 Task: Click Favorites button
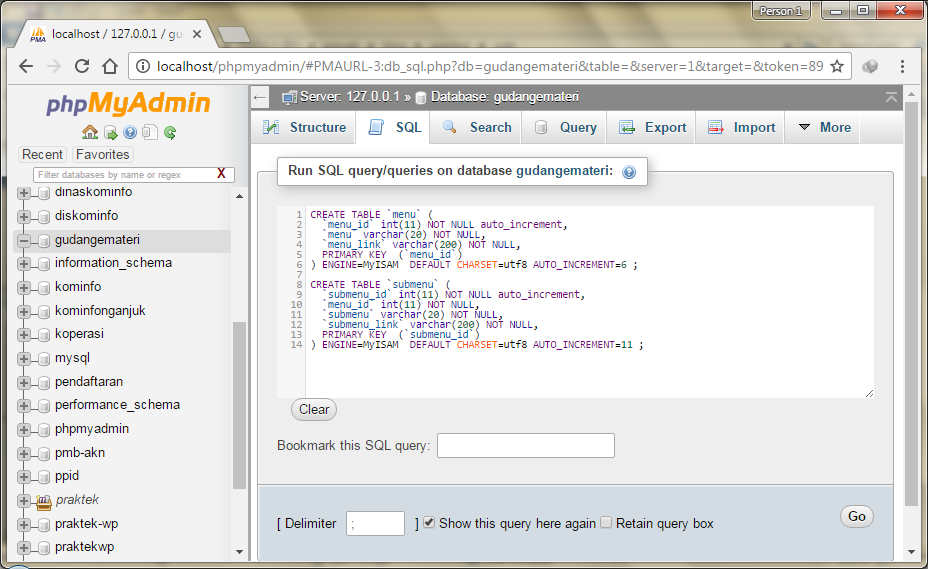click(x=102, y=155)
